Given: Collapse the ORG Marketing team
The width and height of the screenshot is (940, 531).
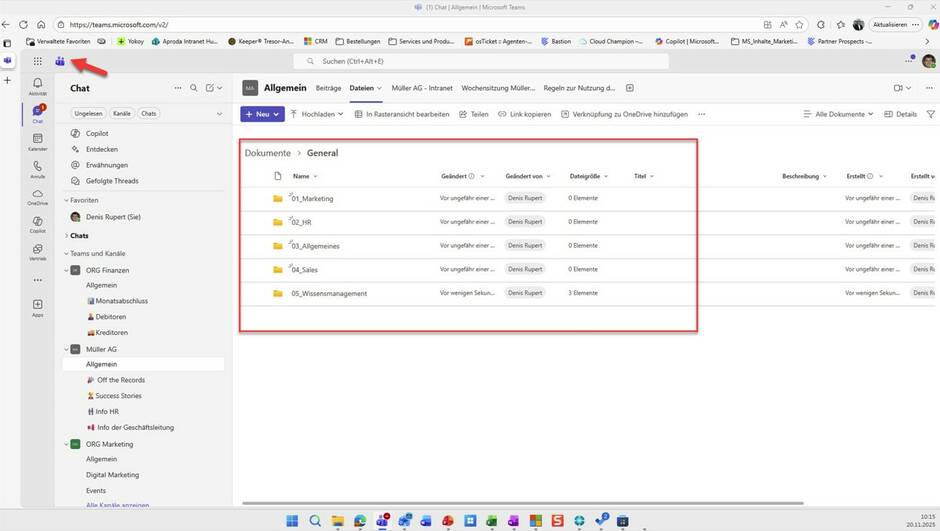Looking at the screenshot, I should [66, 444].
